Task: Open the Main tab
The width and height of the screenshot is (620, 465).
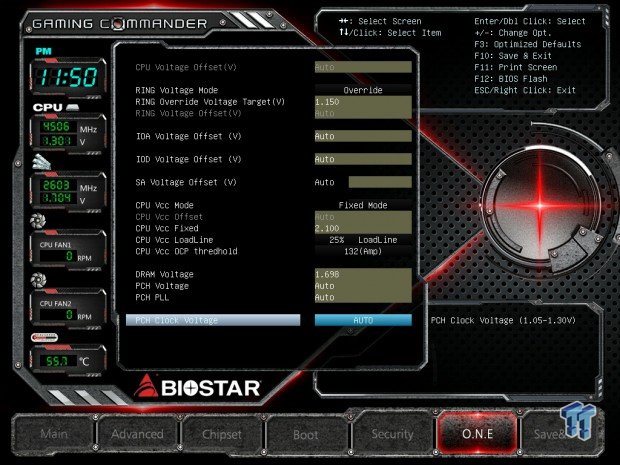Action: [x=54, y=434]
